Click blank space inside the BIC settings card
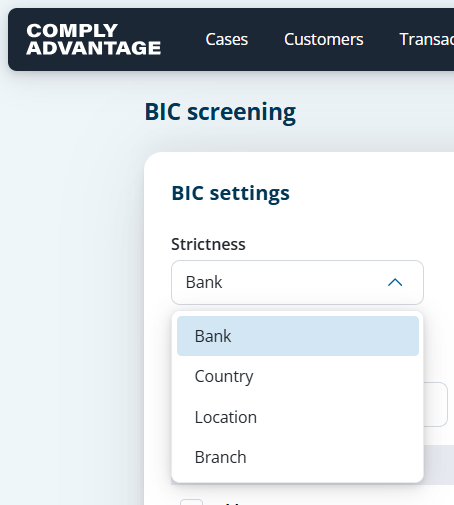454x505 pixels. coord(367,207)
